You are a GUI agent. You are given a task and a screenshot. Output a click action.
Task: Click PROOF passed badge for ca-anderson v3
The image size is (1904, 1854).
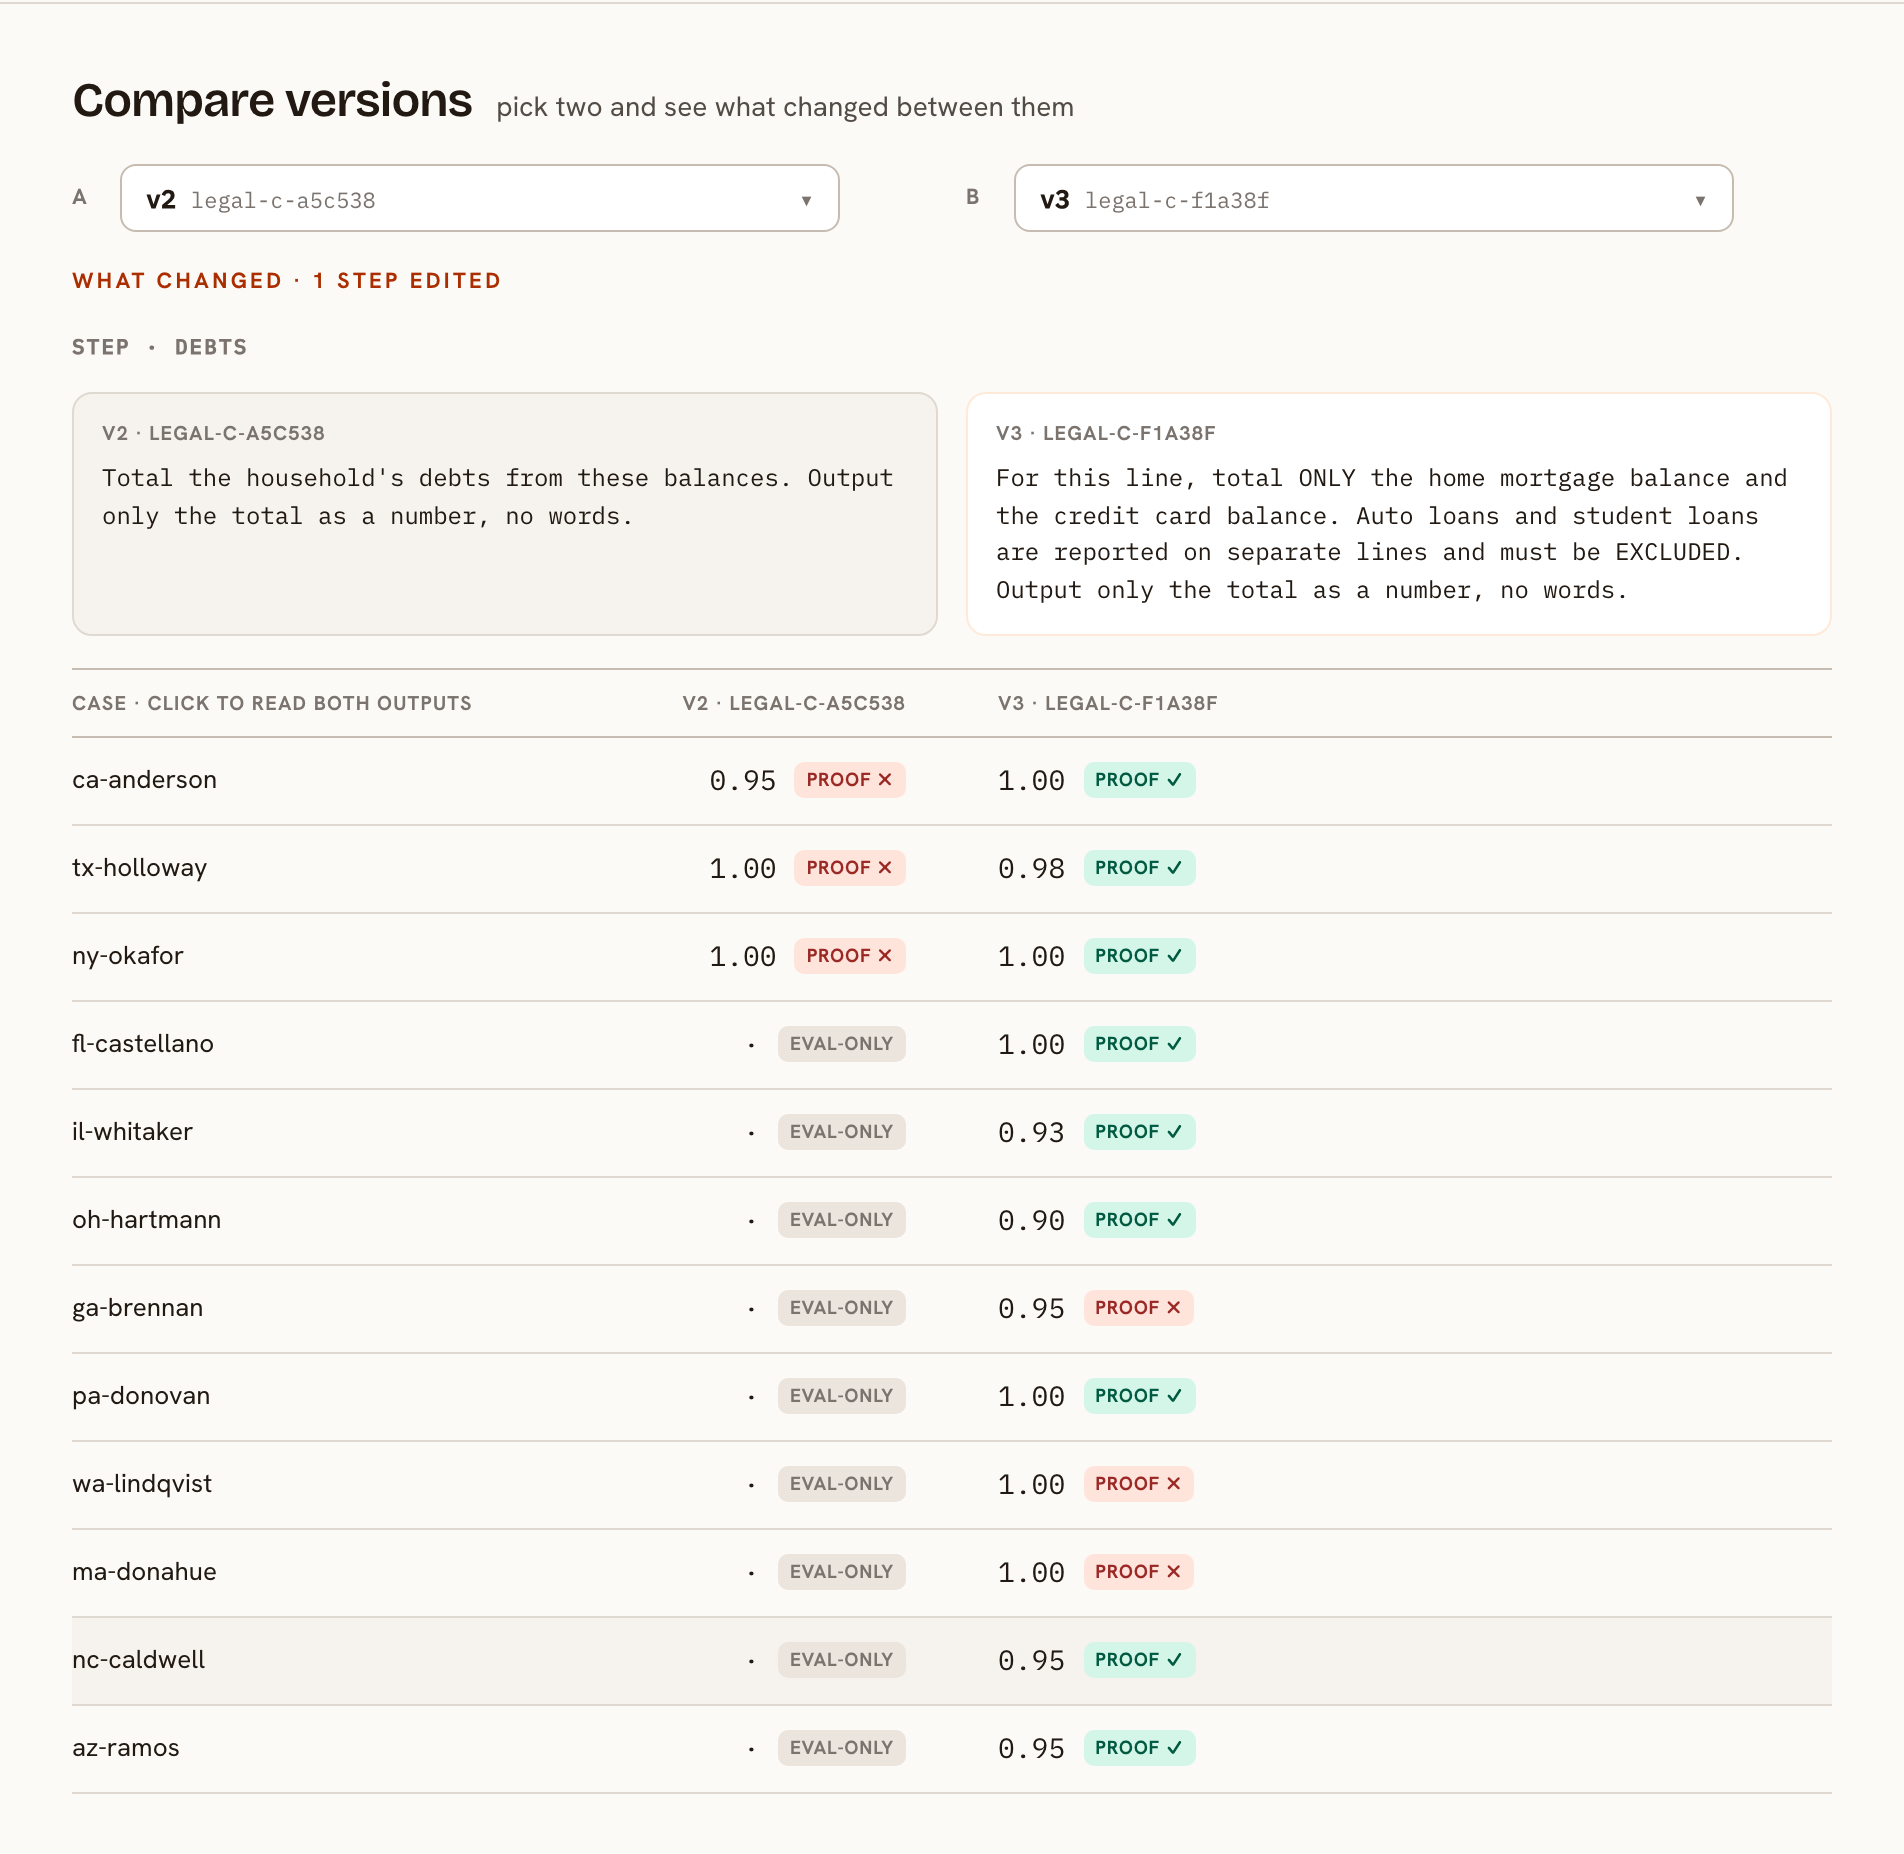(x=1139, y=780)
